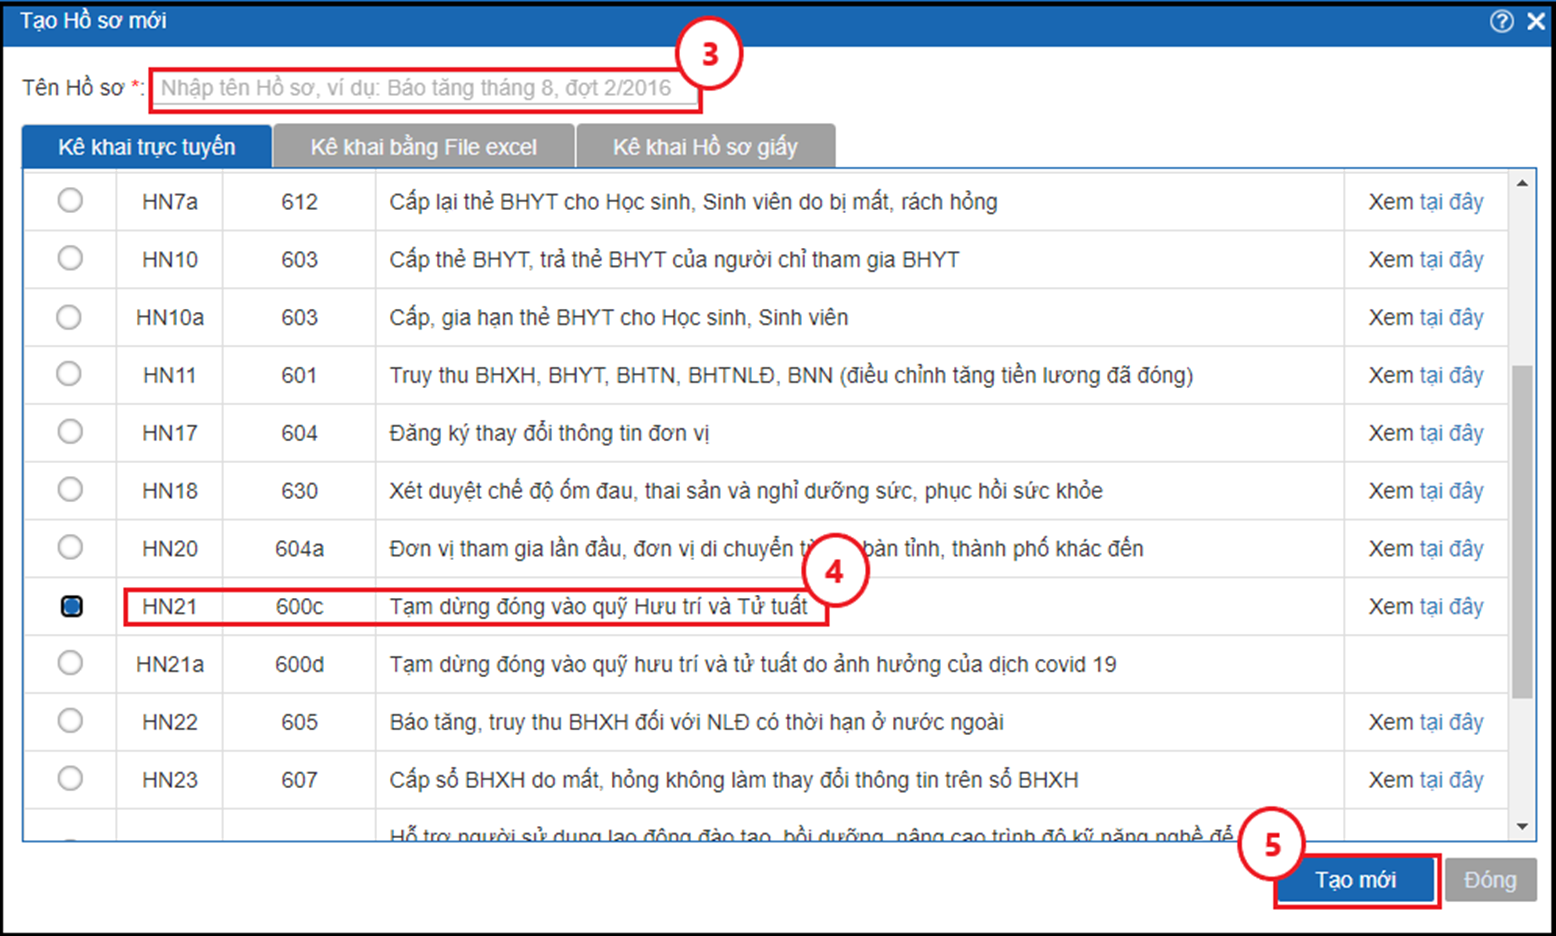Choose the HN11 radio option
1556x936 pixels.
click(x=70, y=375)
